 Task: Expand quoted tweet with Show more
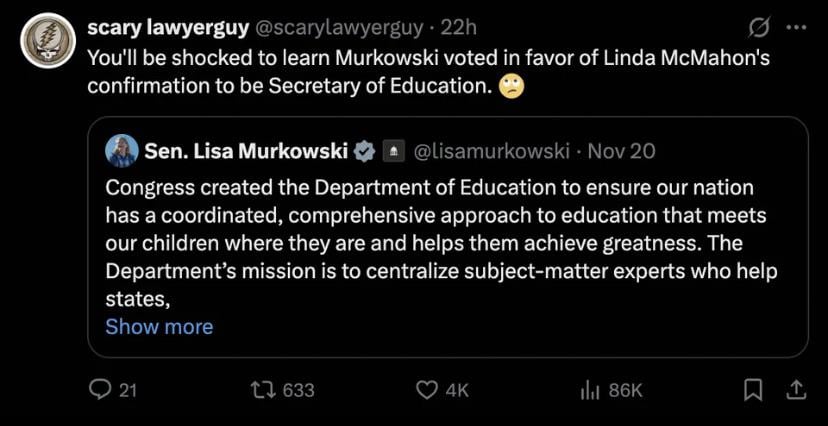(159, 327)
